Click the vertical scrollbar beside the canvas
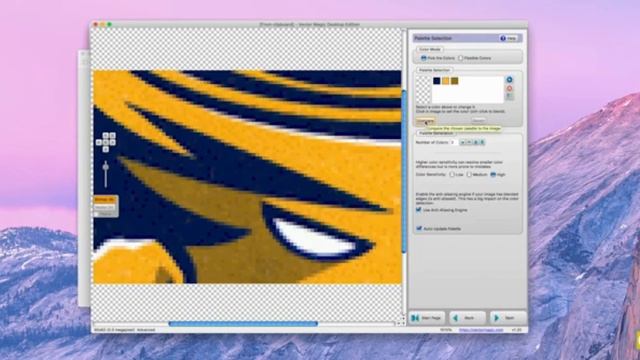Screen dimensions: 640x360 404,171
